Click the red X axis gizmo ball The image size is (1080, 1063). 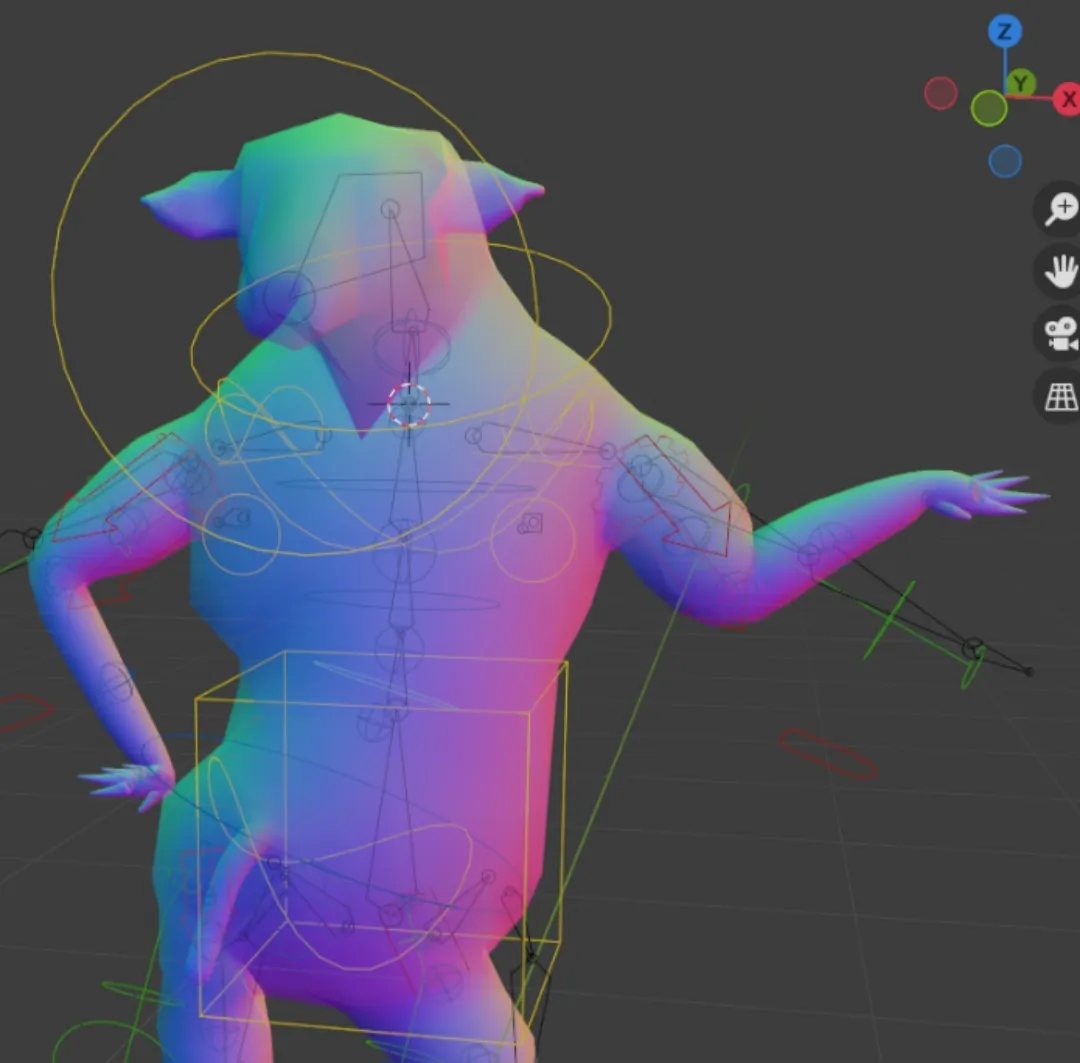click(x=1067, y=99)
